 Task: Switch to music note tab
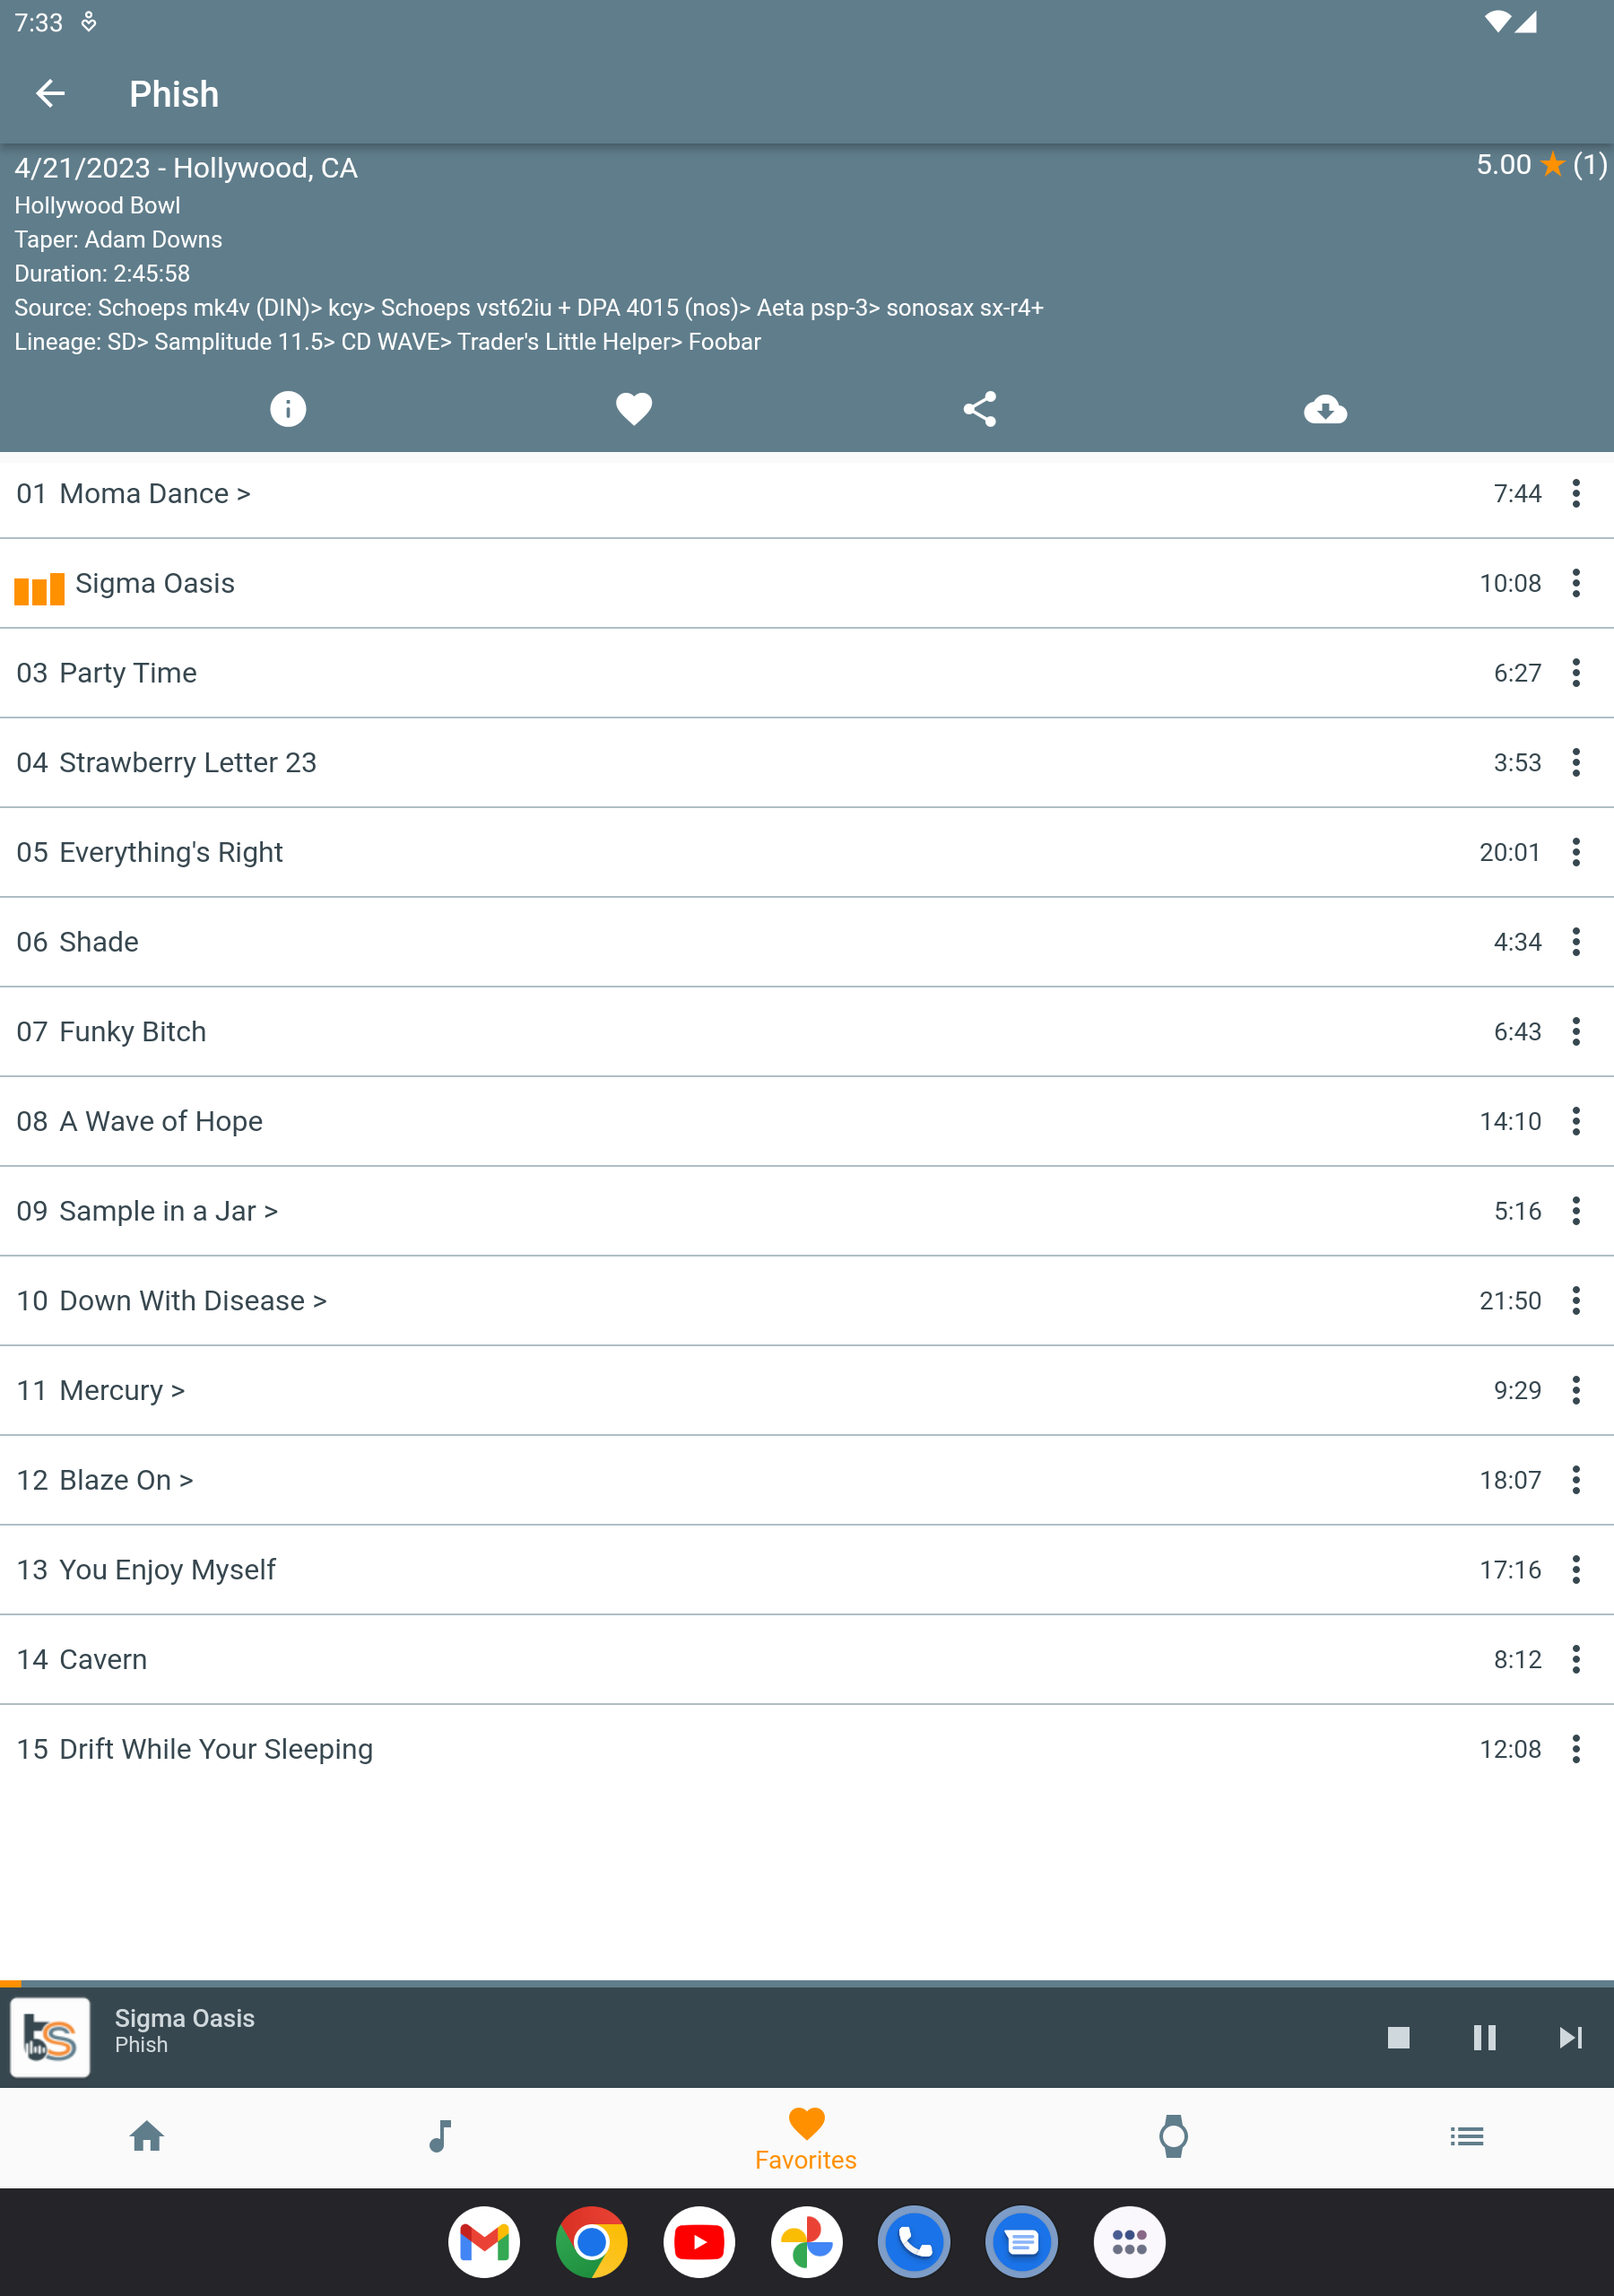(440, 2136)
